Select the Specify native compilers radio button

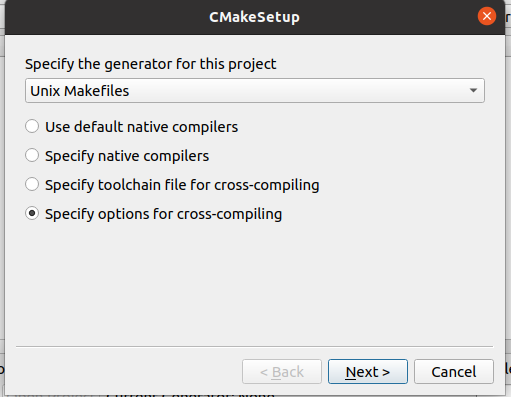pyautogui.click(x=32, y=155)
